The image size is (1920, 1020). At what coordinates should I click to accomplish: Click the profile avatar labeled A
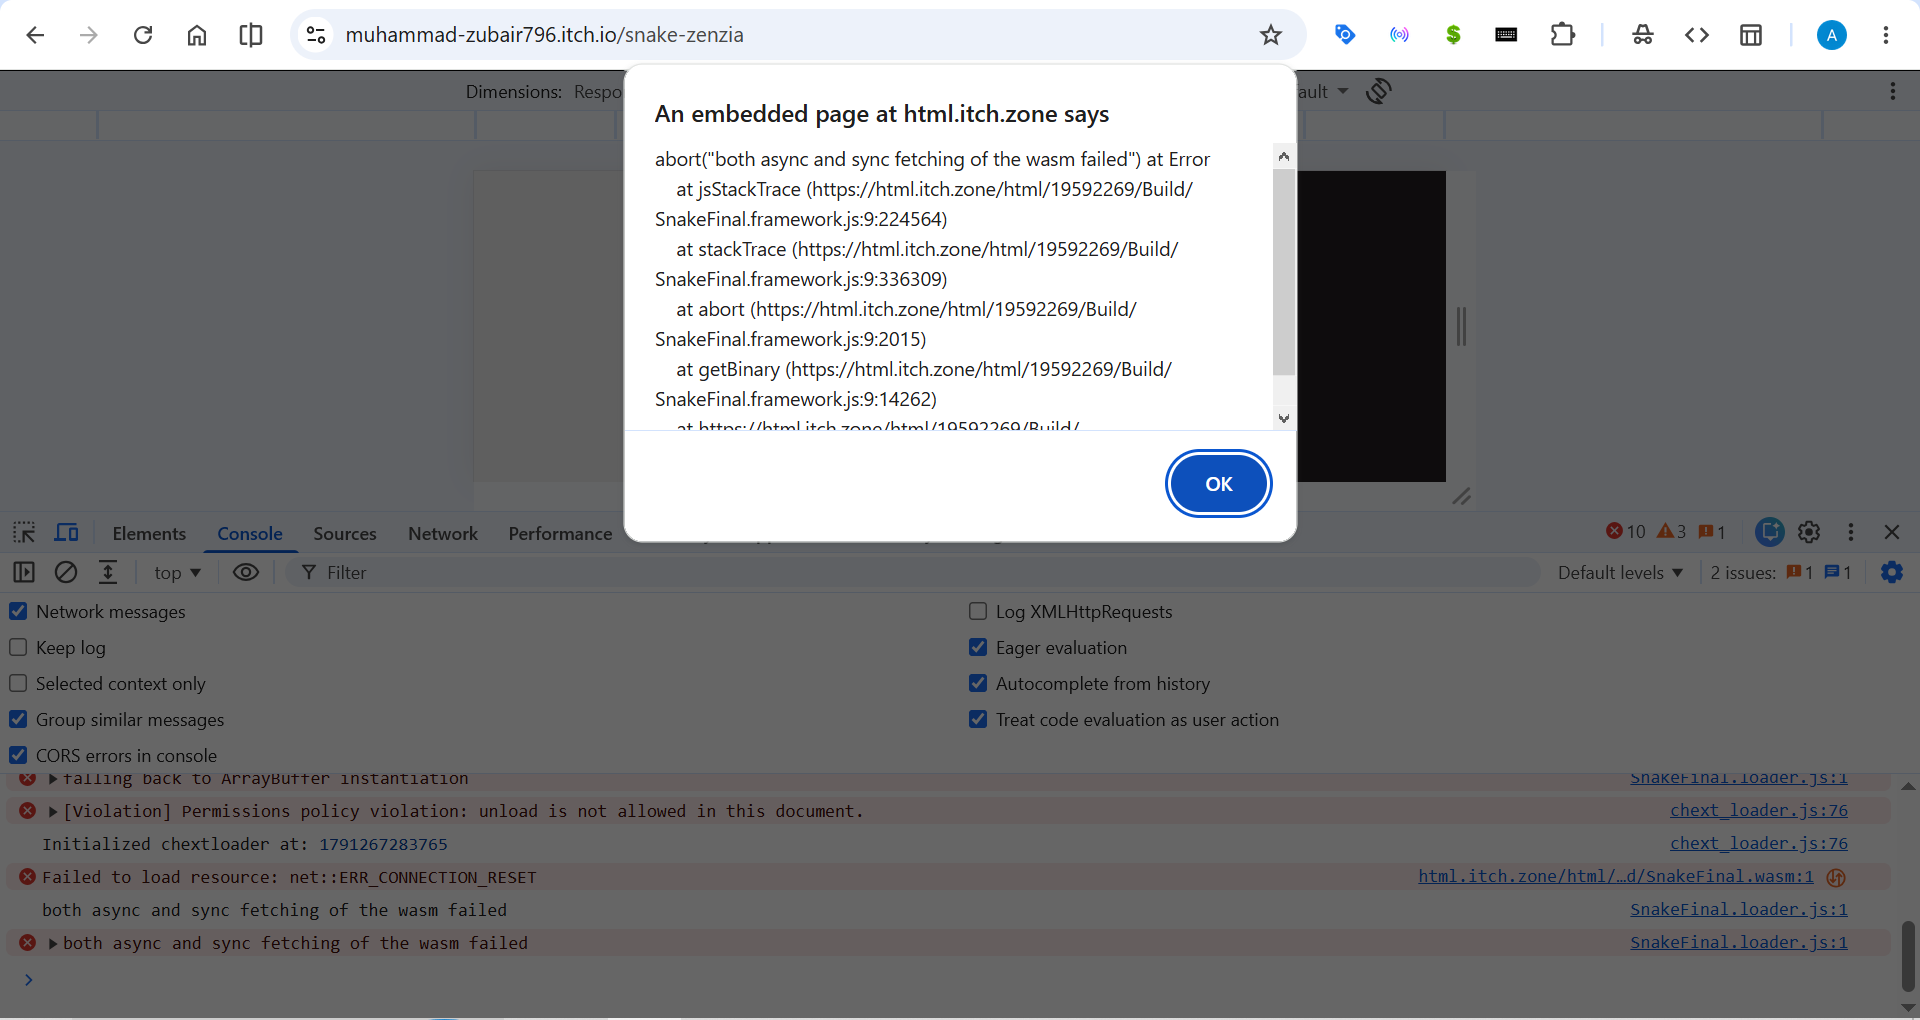(x=1831, y=35)
